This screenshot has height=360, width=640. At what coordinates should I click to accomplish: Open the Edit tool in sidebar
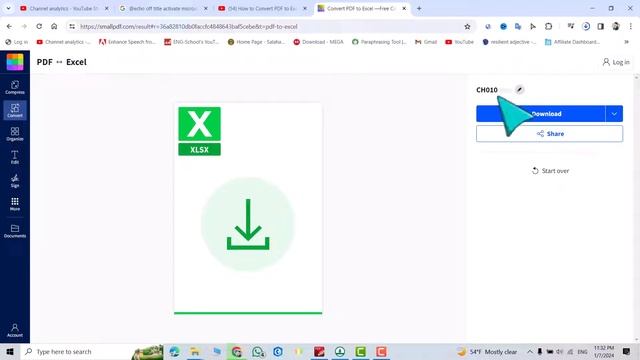click(15, 157)
